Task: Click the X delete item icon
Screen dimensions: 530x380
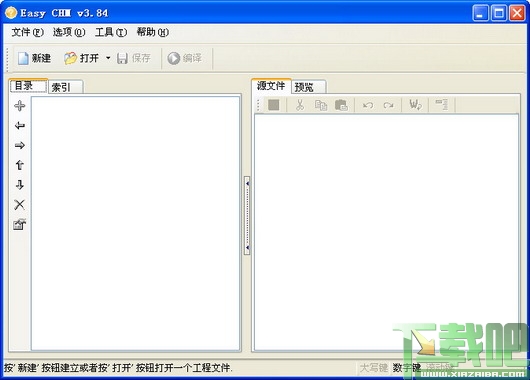Action: point(20,204)
